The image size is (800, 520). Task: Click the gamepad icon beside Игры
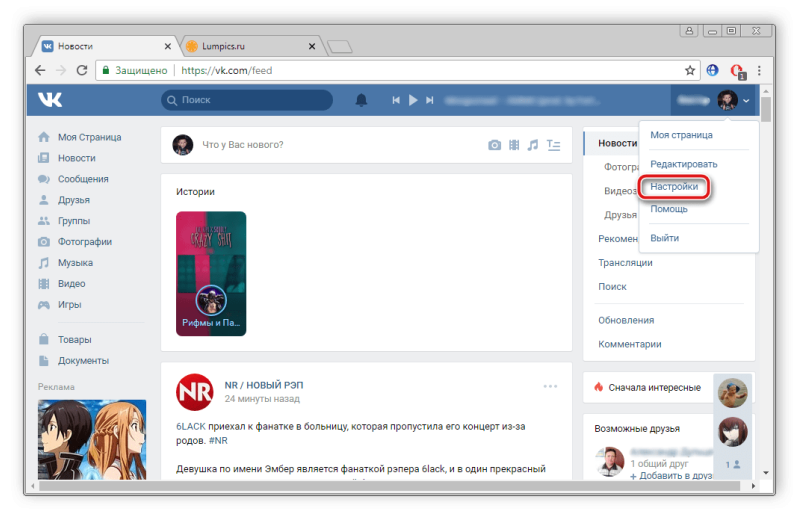click(x=44, y=305)
